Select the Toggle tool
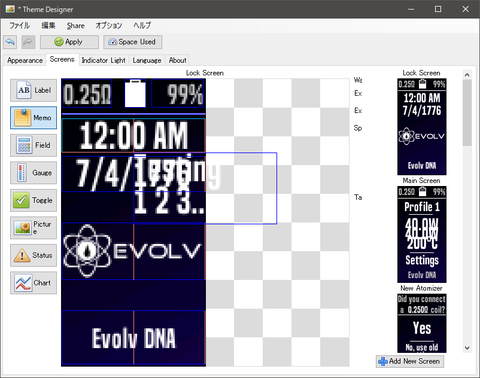The height and width of the screenshot is (378, 480). [x=33, y=200]
